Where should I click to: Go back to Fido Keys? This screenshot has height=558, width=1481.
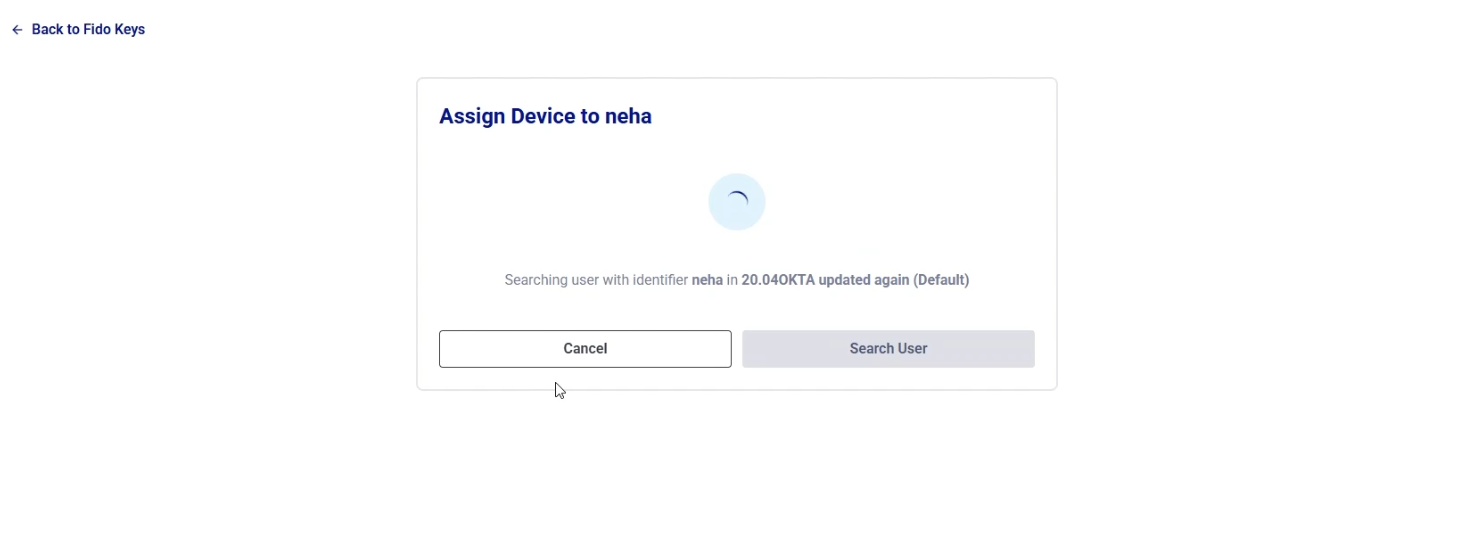[88, 30]
